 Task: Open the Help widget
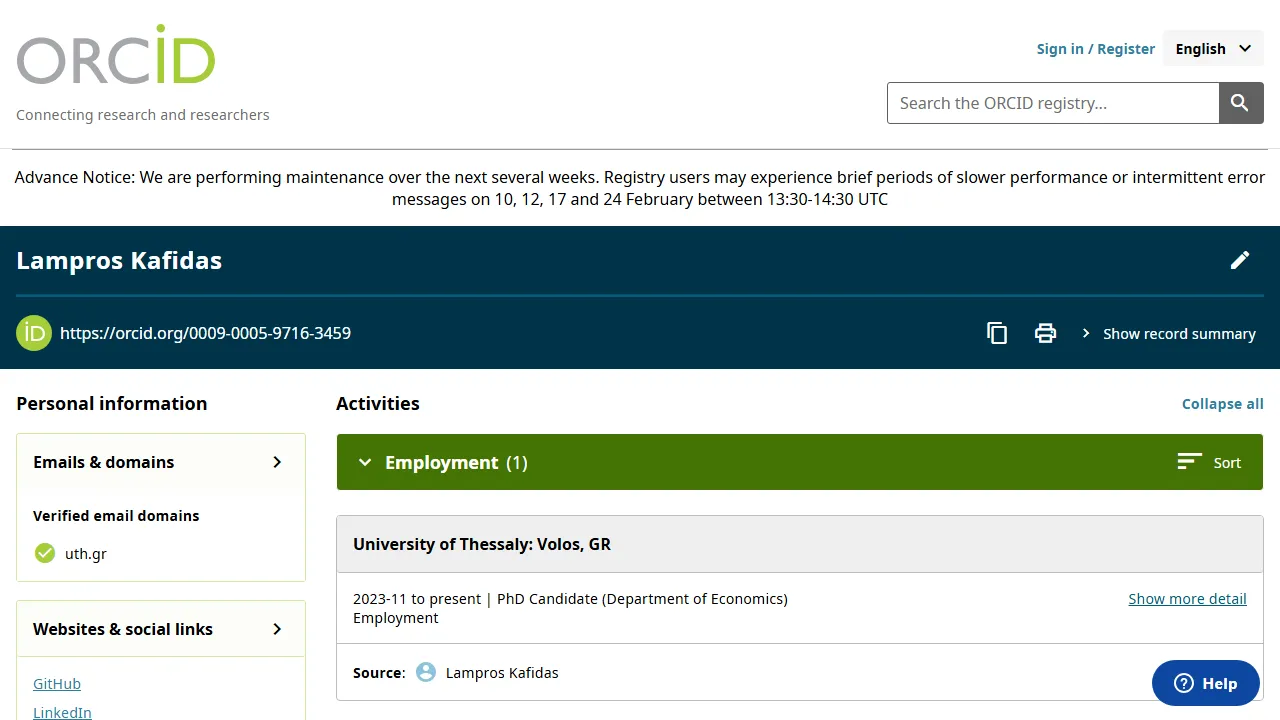tap(1205, 683)
